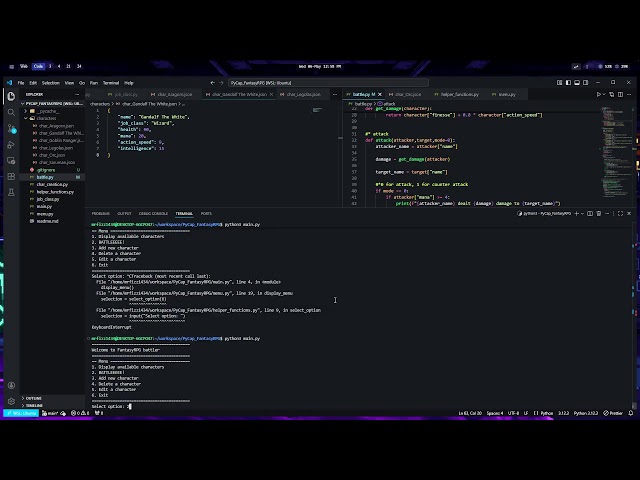
Task: Open the File menu
Action: pyautogui.click(x=21, y=83)
